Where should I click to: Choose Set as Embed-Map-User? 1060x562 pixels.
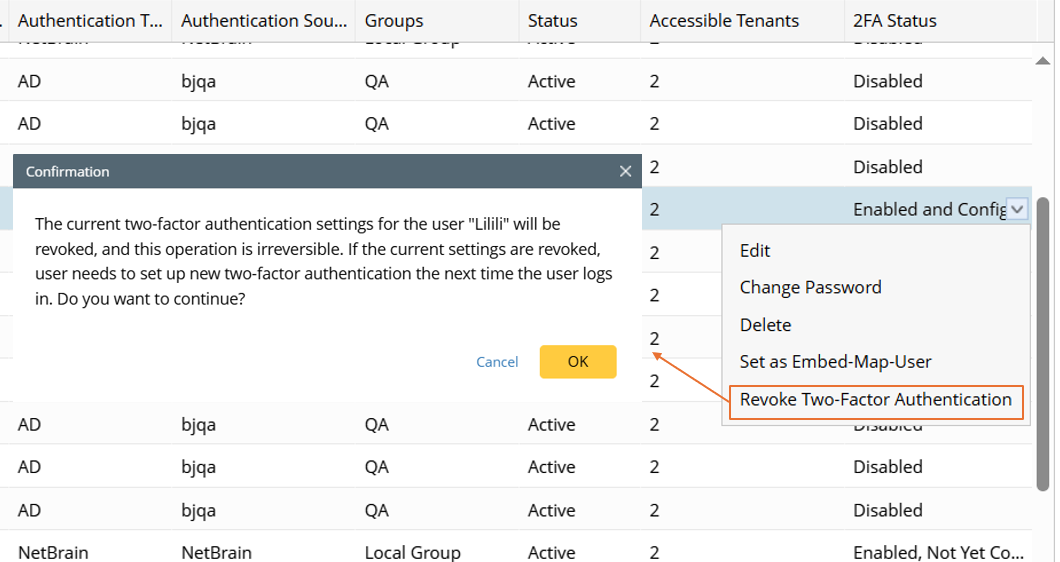[x=835, y=362]
